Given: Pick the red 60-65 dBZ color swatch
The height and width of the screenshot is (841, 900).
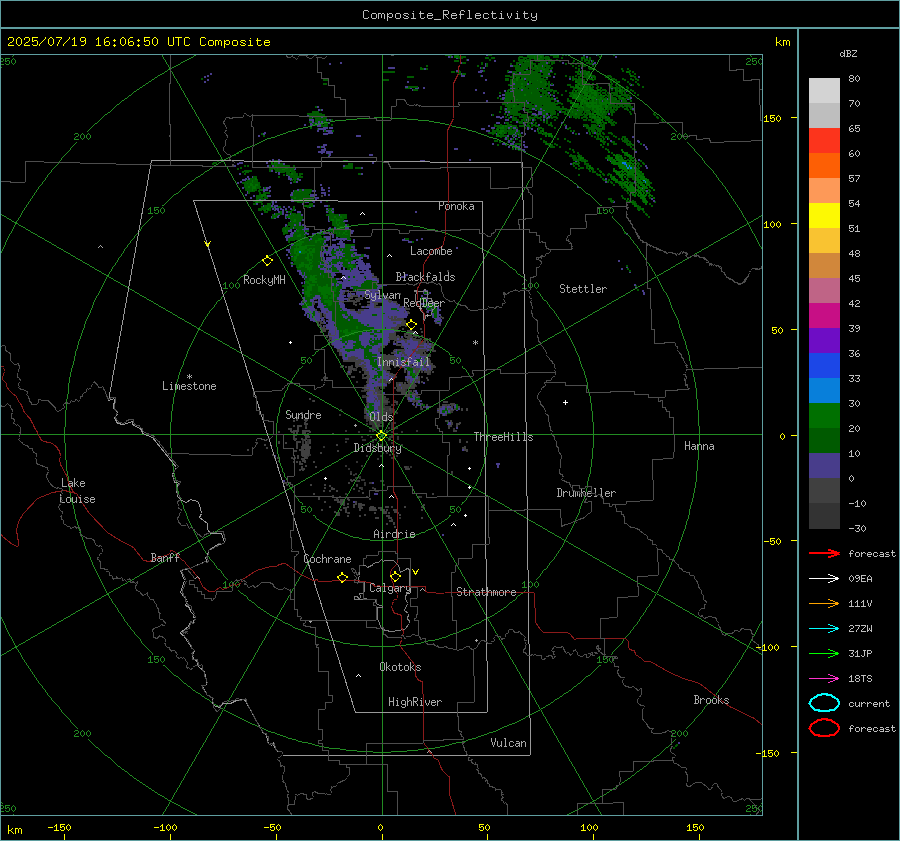Looking at the screenshot, I should click(x=824, y=141).
